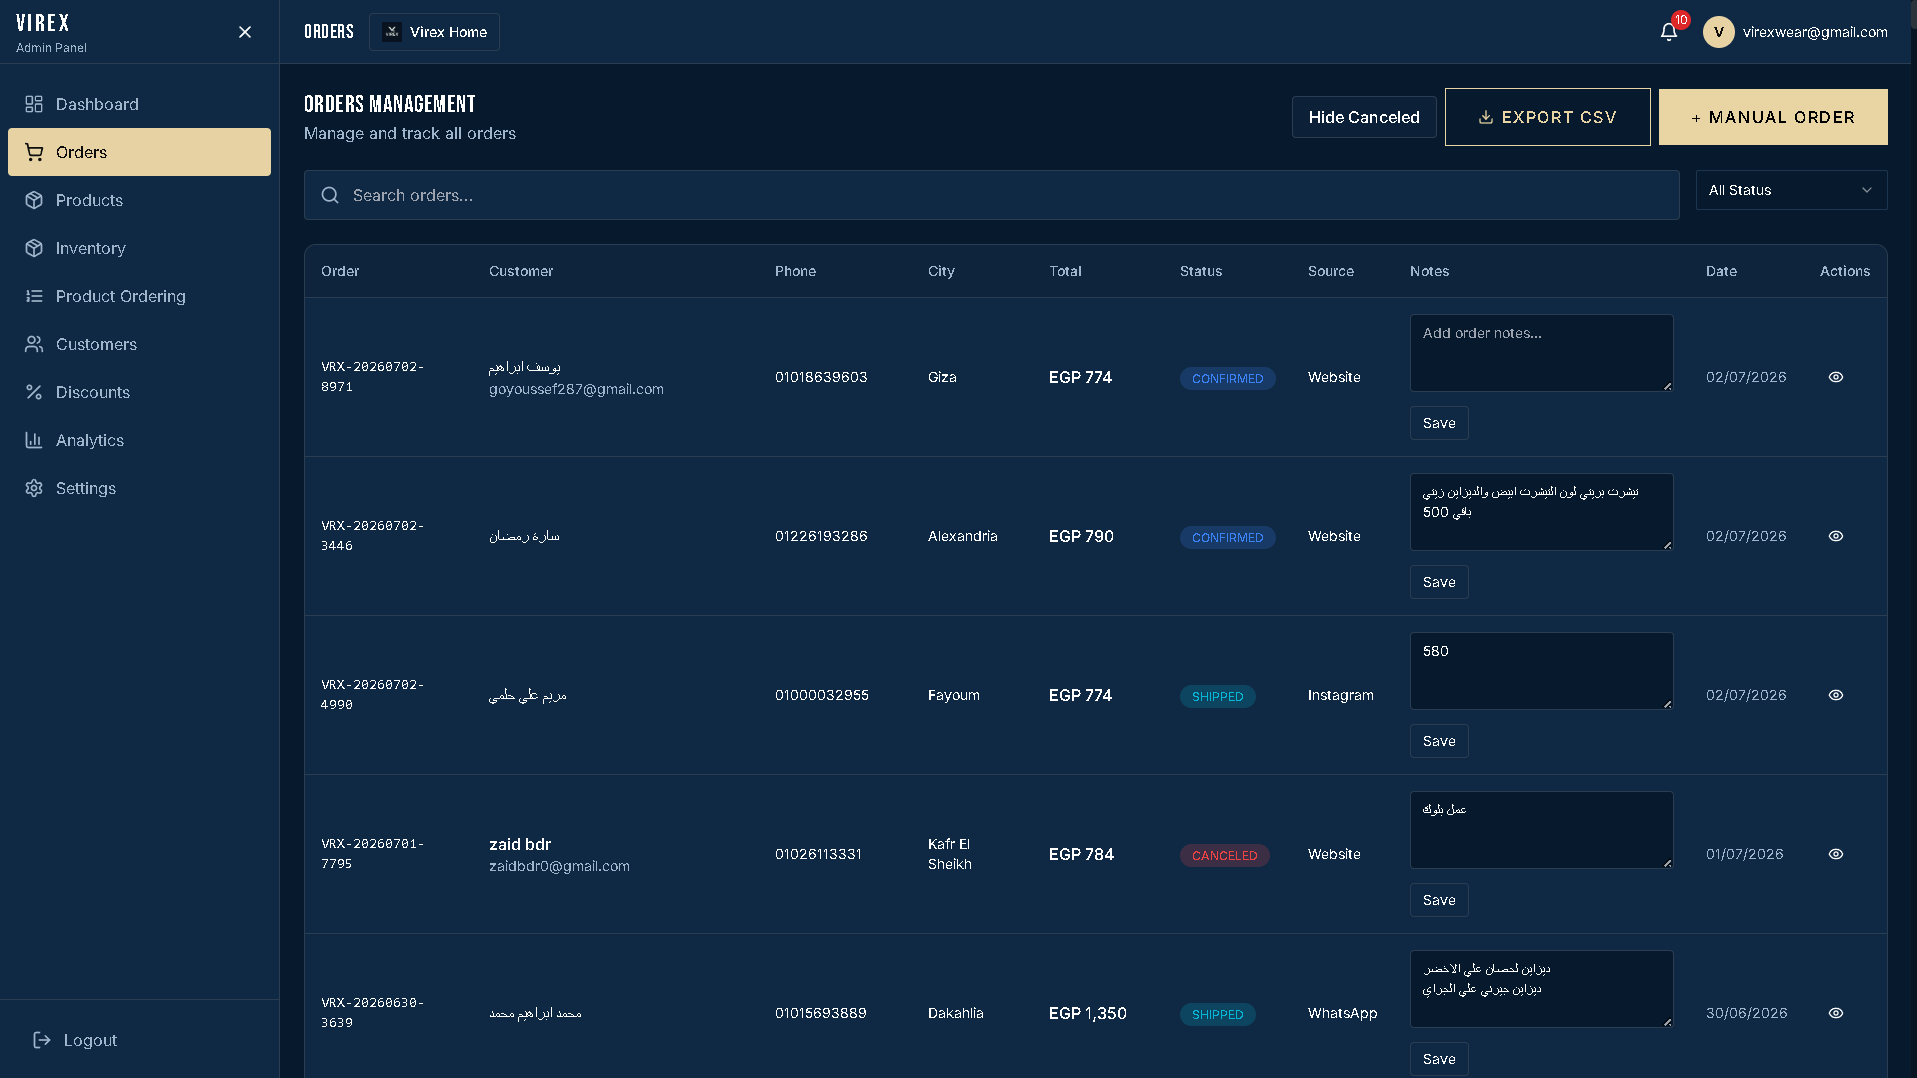View order VRX-20260701-7795 details eye icon
This screenshot has height=1078, width=1917.
(1836, 854)
